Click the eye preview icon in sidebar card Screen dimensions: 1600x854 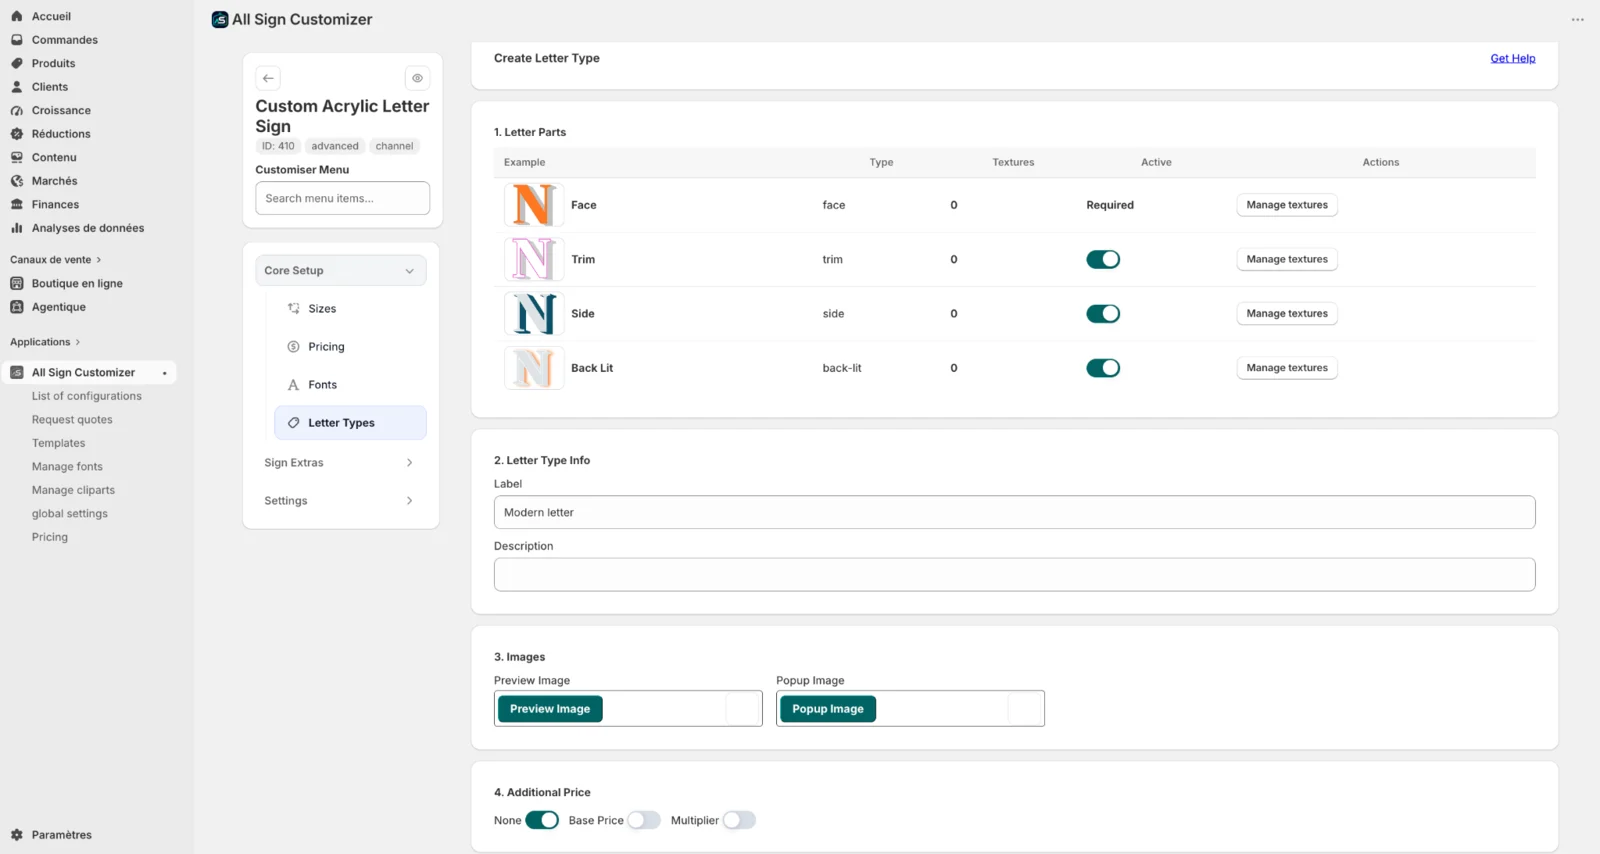click(417, 78)
